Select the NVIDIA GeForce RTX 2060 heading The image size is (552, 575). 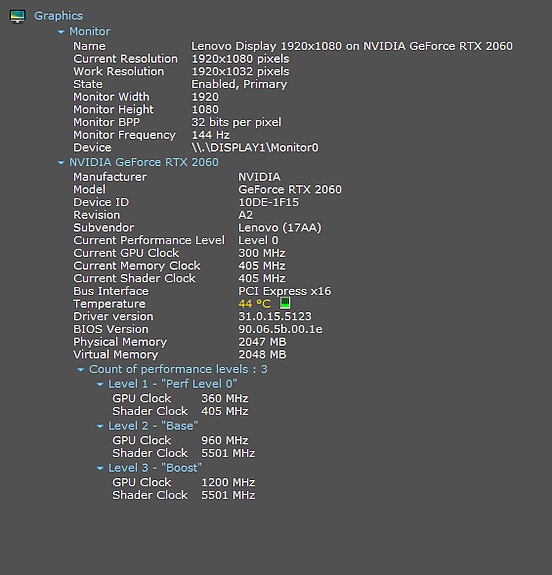click(144, 162)
